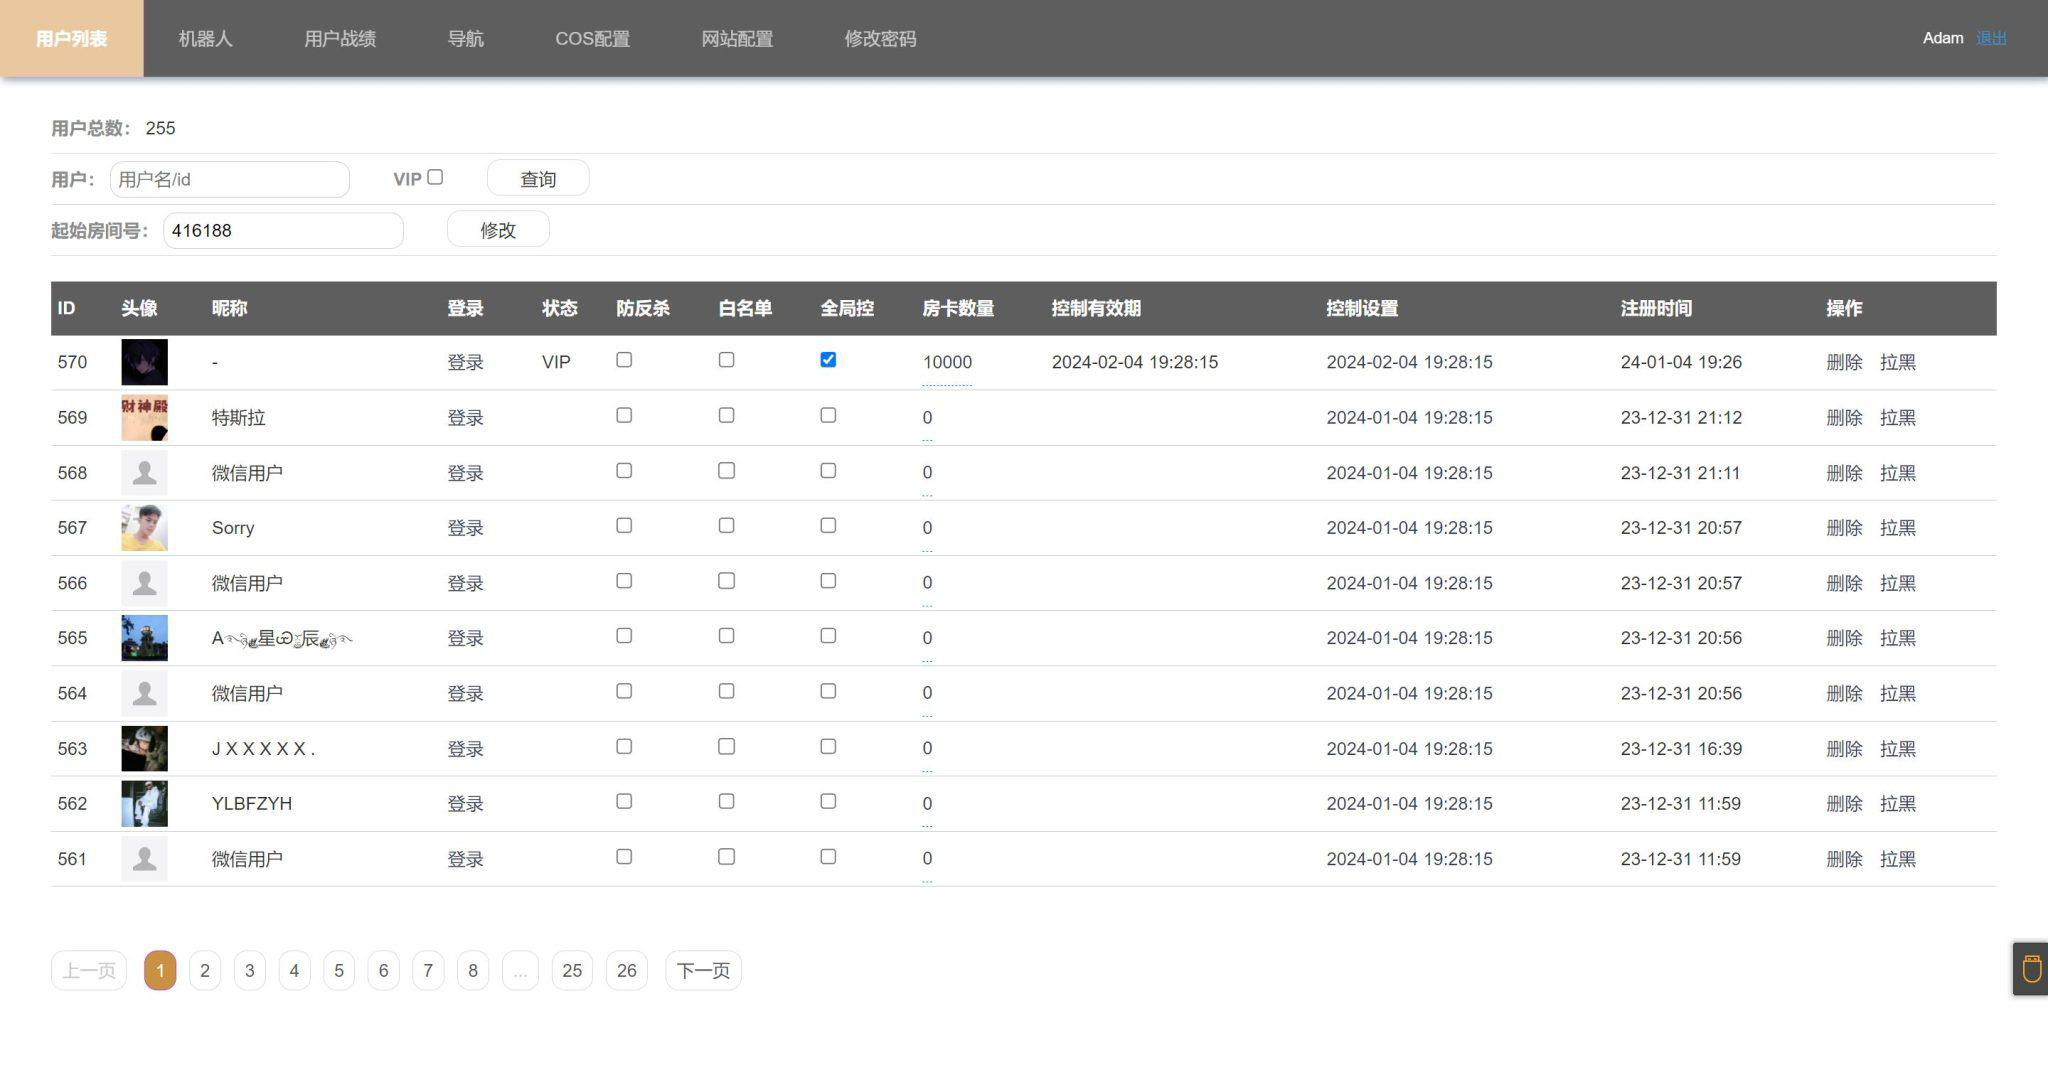Log out via the 退出 link
Screen dimensions: 2048x1092
pos(1991,37)
